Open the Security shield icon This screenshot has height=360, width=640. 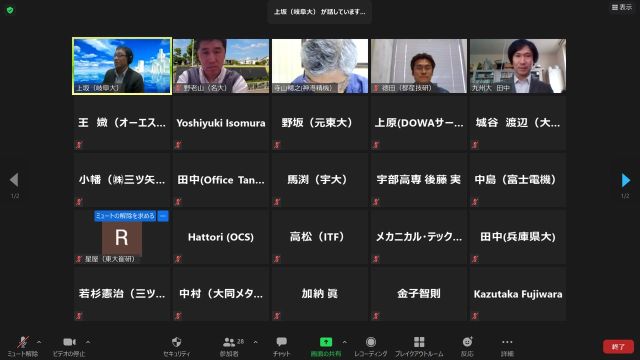click(x=176, y=342)
